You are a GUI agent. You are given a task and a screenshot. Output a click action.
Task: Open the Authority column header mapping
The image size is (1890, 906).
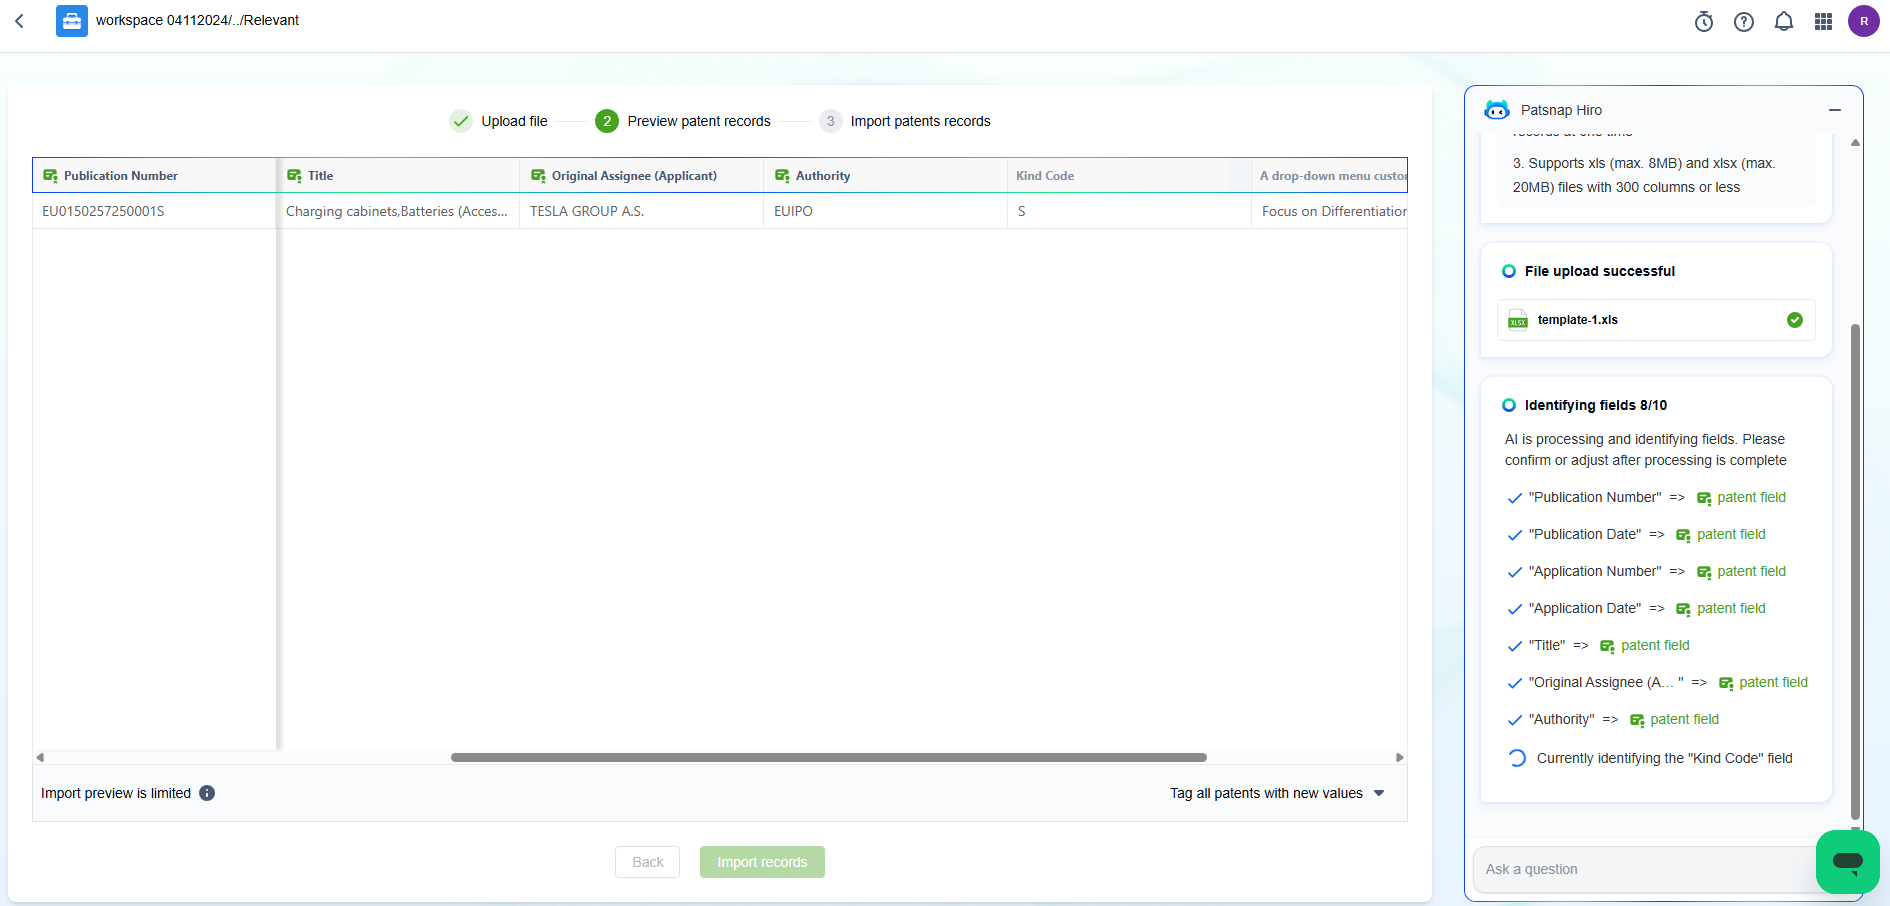pyautogui.click(x=822, y=176)
